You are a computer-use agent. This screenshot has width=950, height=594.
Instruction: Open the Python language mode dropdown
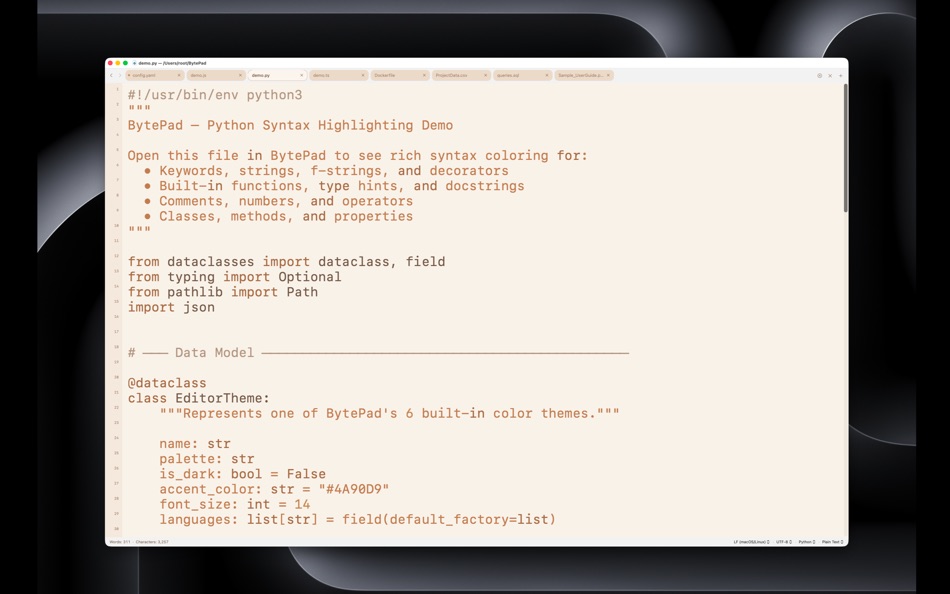(x=806, y=541)
